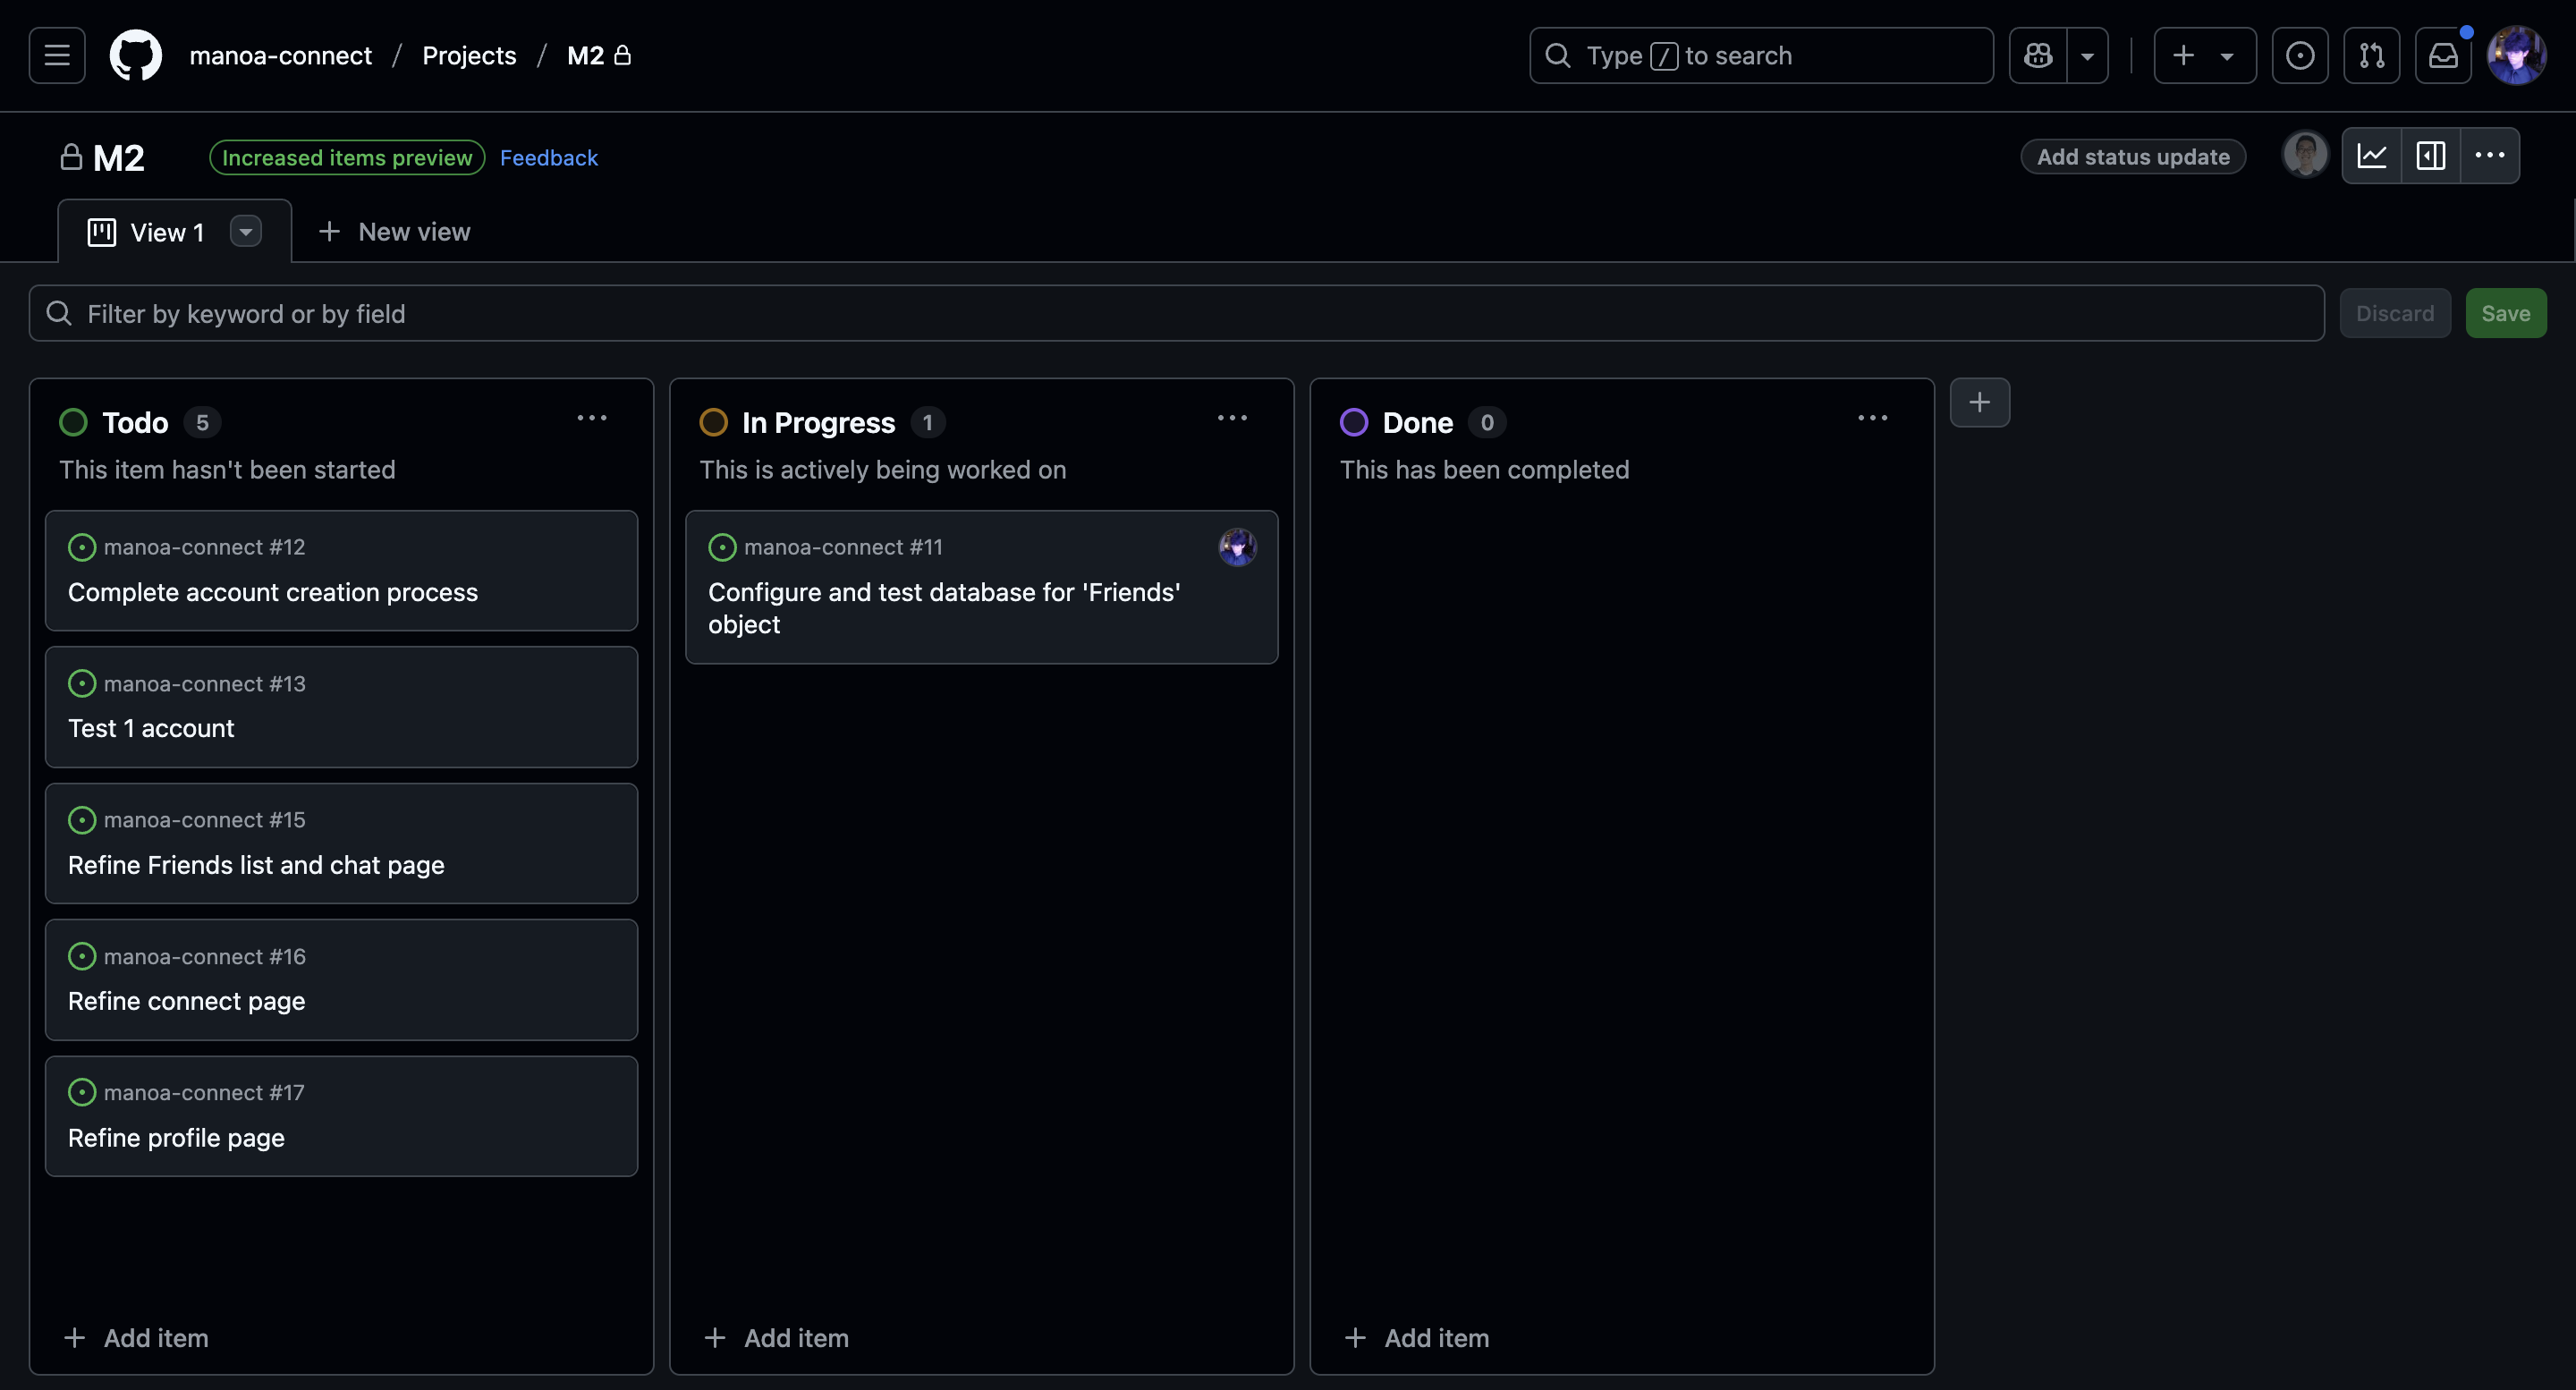Open the Feedback link
The width and height of the screenshot is (2576, 1390).
coord(548,158)
